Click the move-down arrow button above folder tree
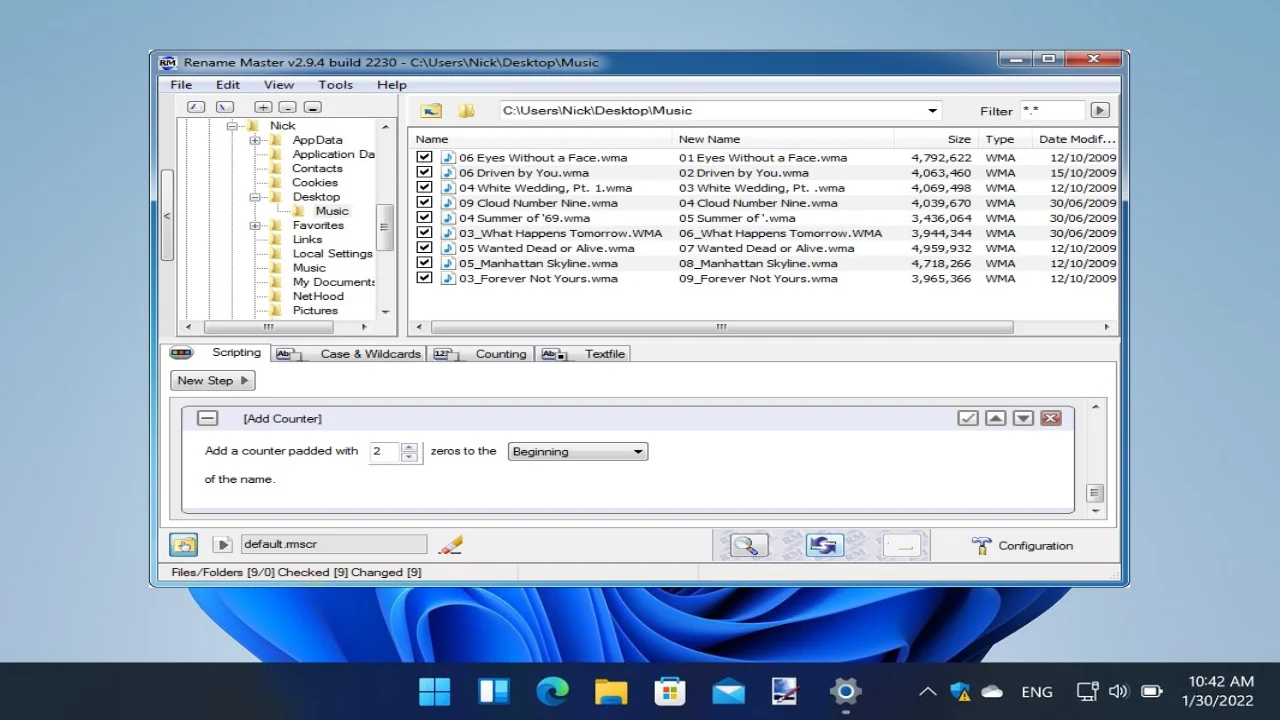Image resolution: width=1280 pixels, height=720 pixels. point(225,107)
